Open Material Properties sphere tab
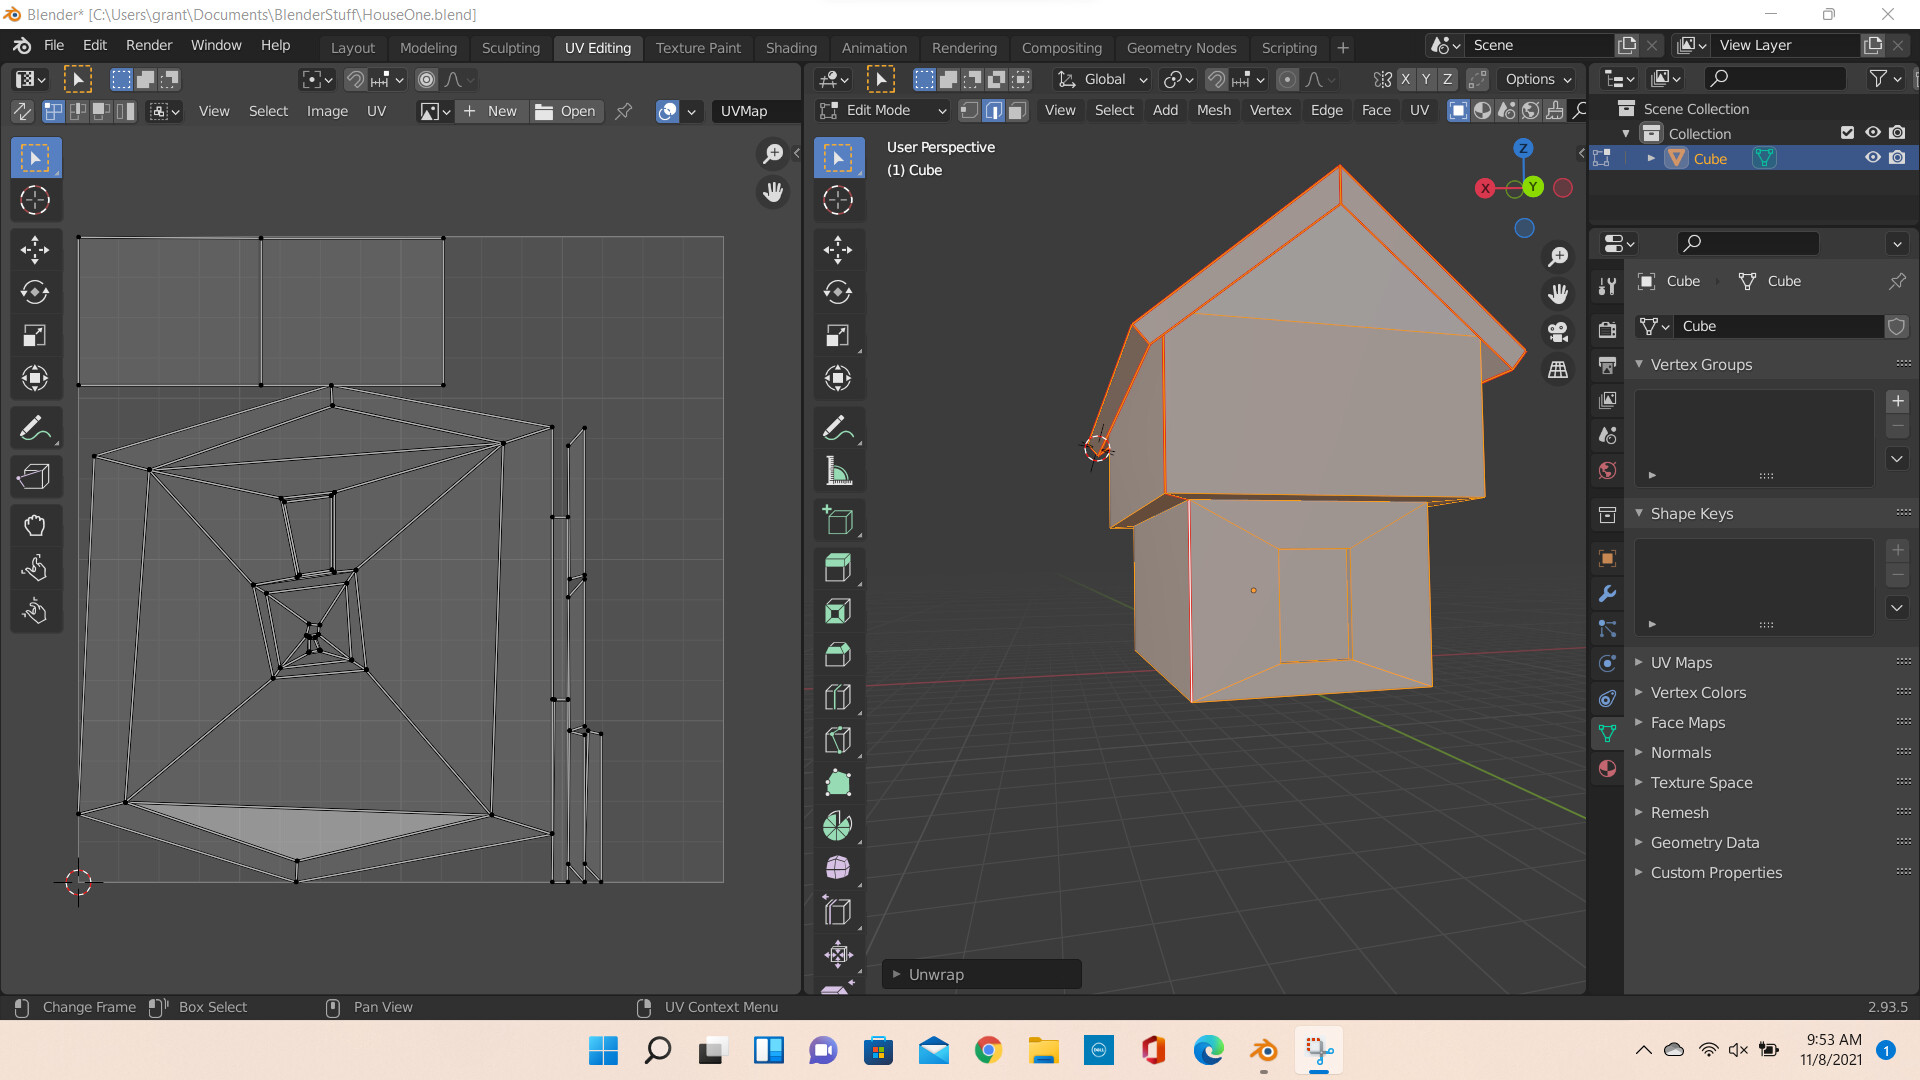1920x1080 pixels. click(1606, 768)
